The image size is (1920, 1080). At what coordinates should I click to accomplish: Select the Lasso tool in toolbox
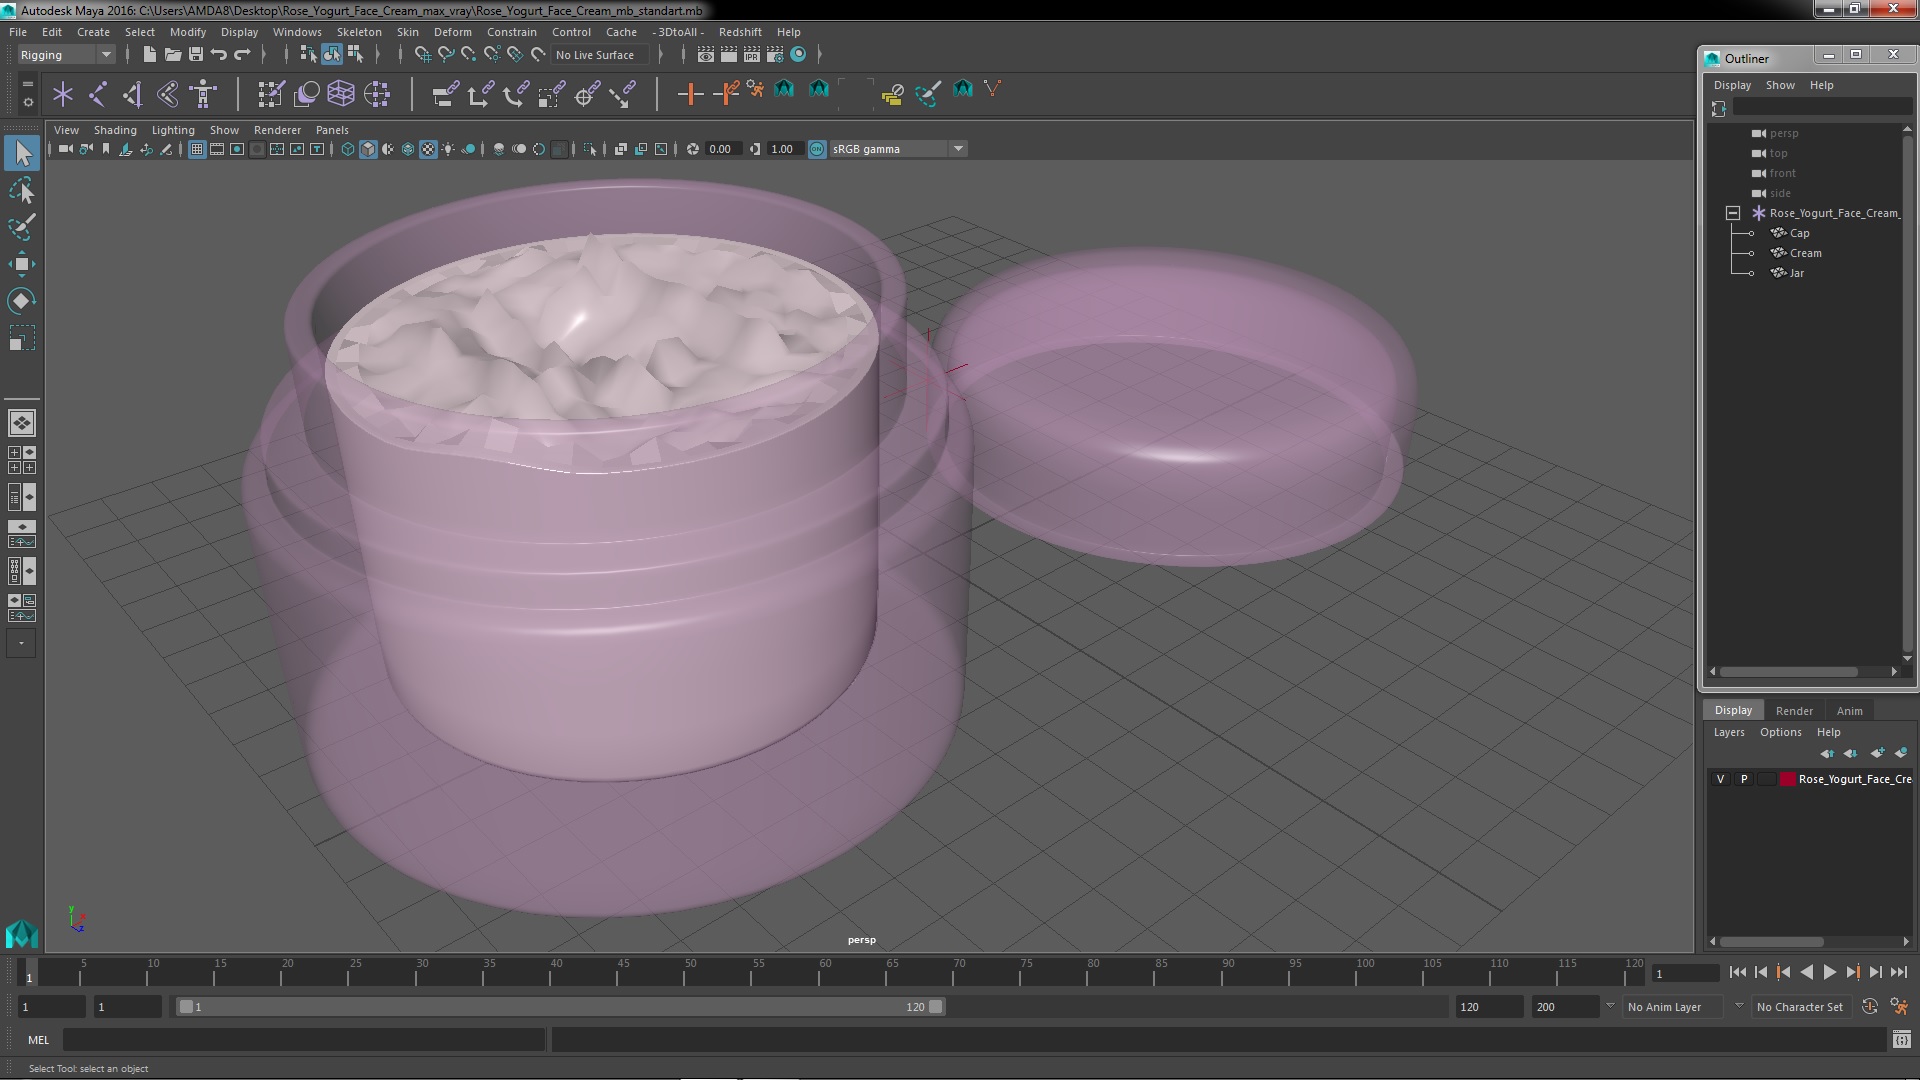coord(22,190)
